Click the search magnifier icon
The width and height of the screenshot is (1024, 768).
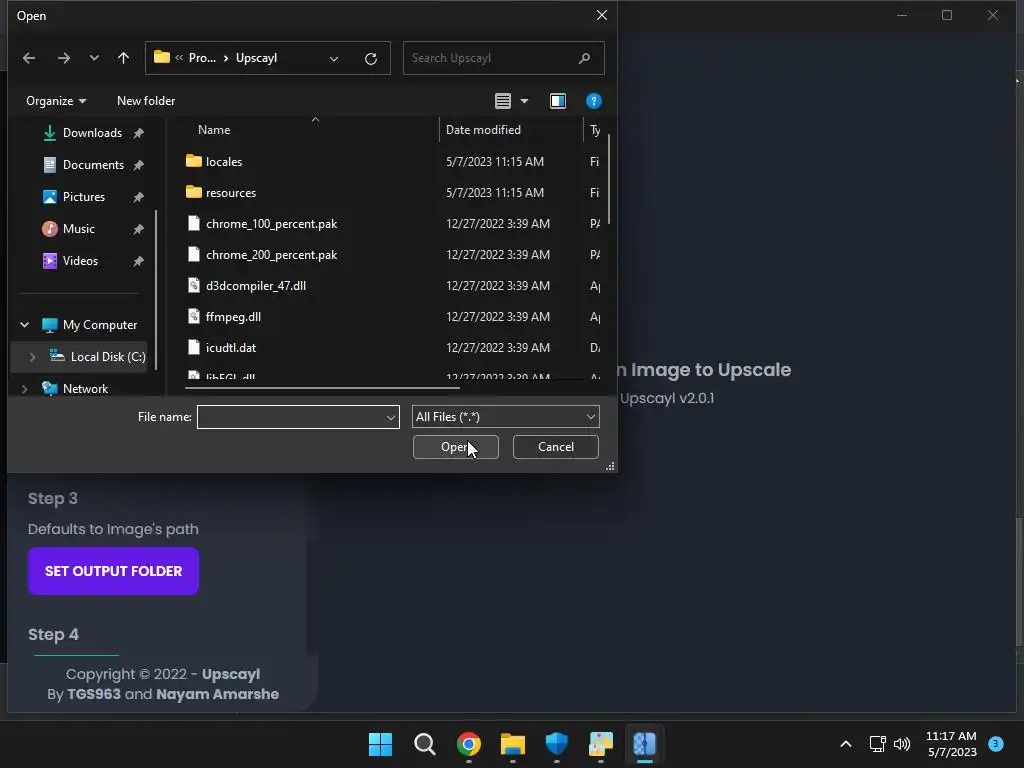pyautogui.click(x=584, y=58)
